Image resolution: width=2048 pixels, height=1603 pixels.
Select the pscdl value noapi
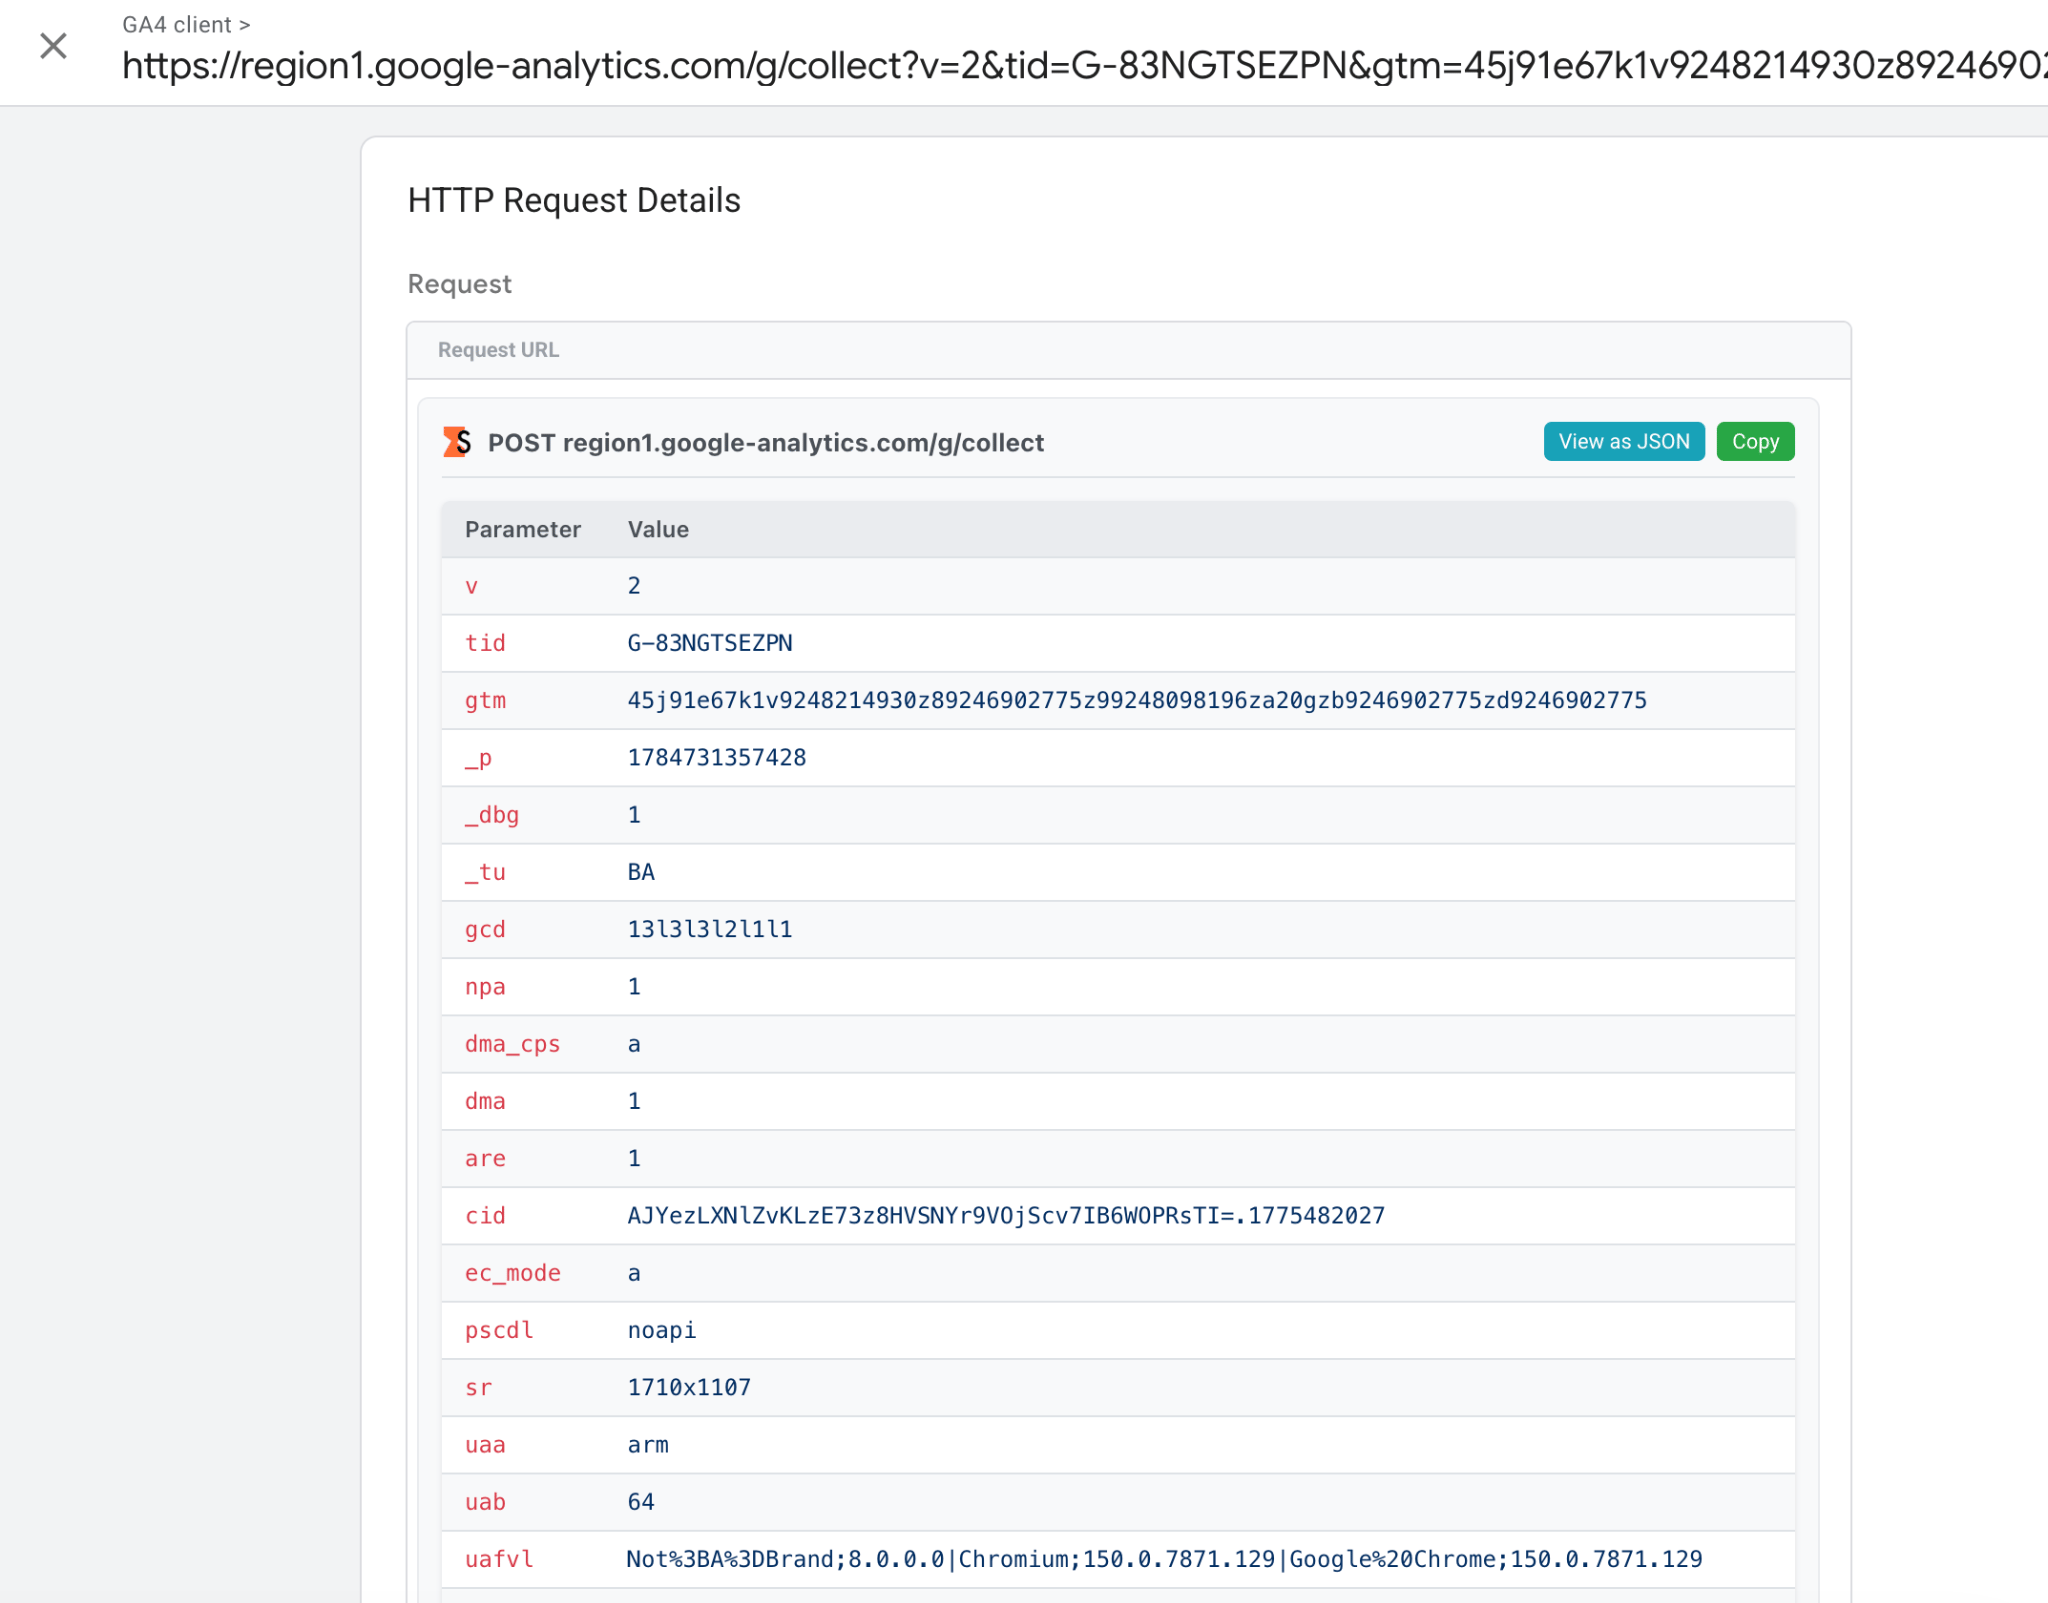661,1330
